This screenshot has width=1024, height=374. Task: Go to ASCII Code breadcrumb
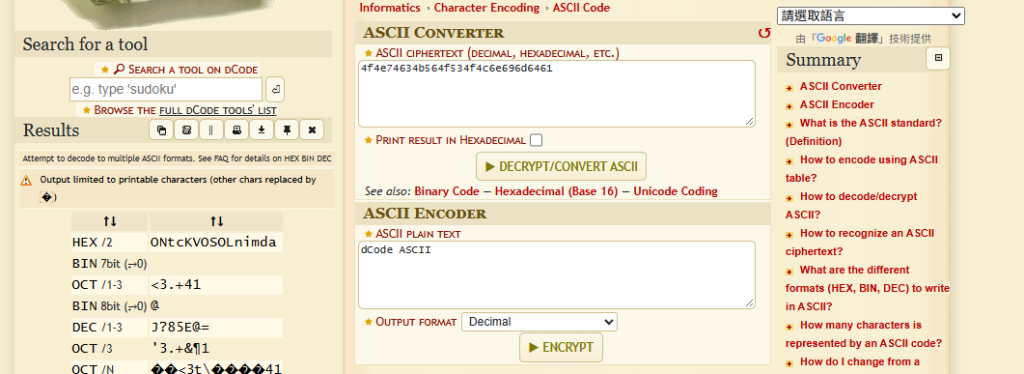click(x=581, y=8)
